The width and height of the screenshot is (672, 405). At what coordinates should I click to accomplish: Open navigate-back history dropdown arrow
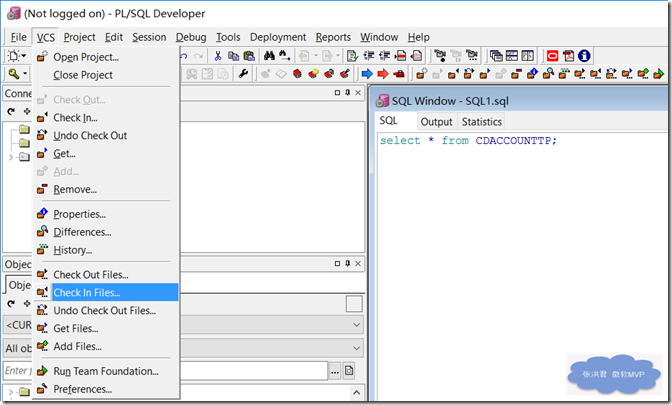click(x=316, y=56)
